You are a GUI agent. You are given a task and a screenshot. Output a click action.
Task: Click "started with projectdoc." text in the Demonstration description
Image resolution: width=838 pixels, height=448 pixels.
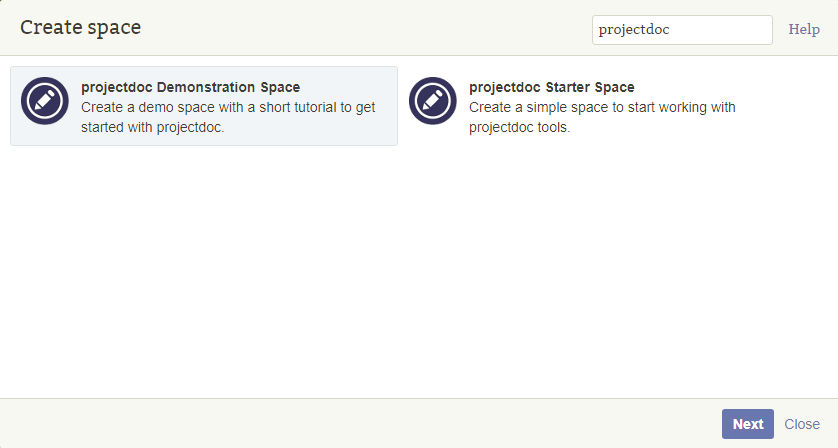[x=153, y=127]
